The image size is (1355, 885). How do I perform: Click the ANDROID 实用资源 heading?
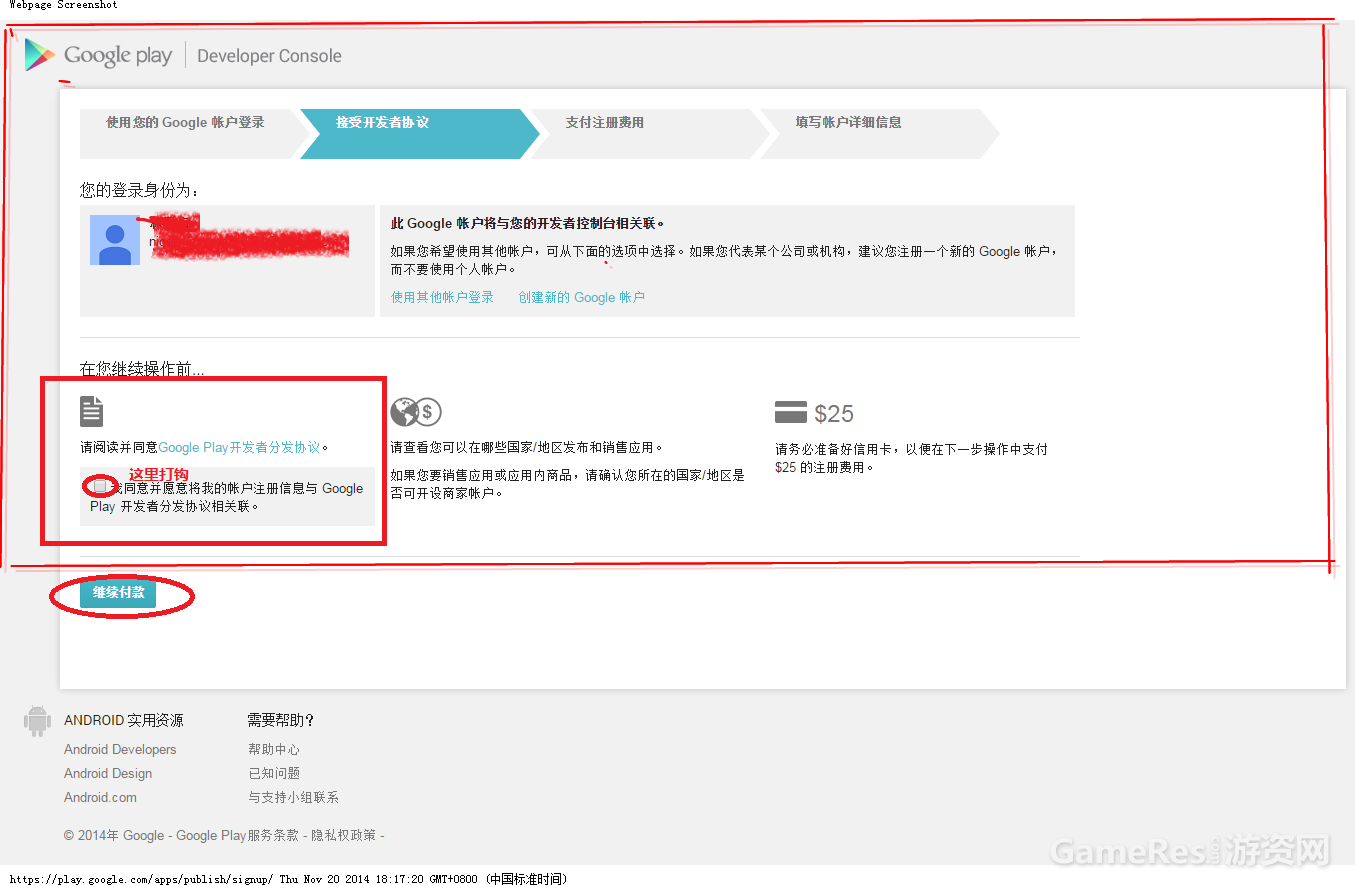pyautogui.click(x=124, y=720)
